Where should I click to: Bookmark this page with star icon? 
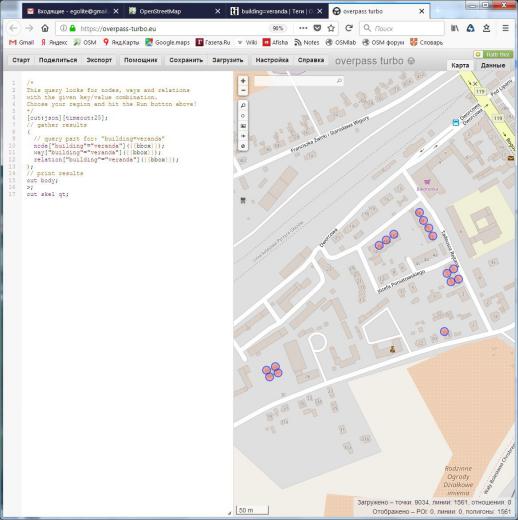[331, 28]
